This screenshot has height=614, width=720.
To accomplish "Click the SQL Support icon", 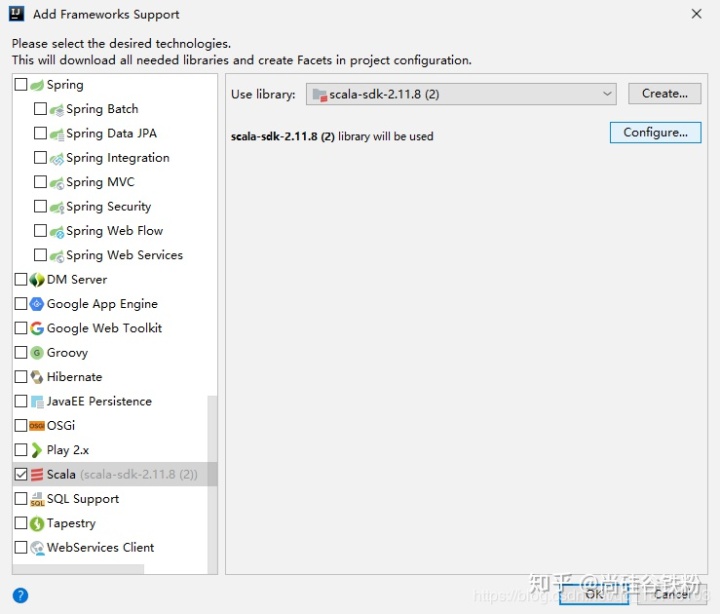I will (x=37, y=499).
